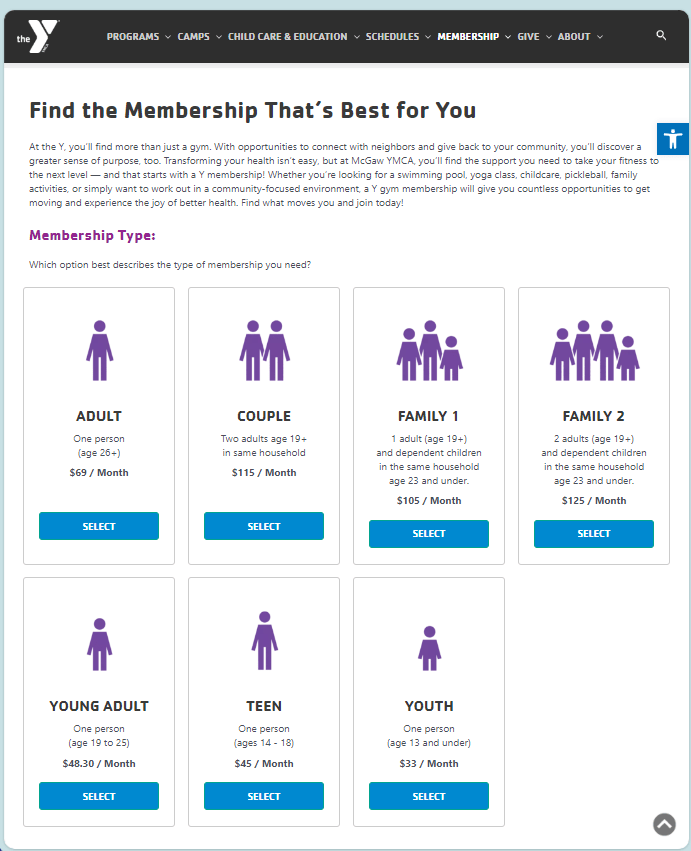Open the Child Care & Education dropdown

[x=292, y=37]
